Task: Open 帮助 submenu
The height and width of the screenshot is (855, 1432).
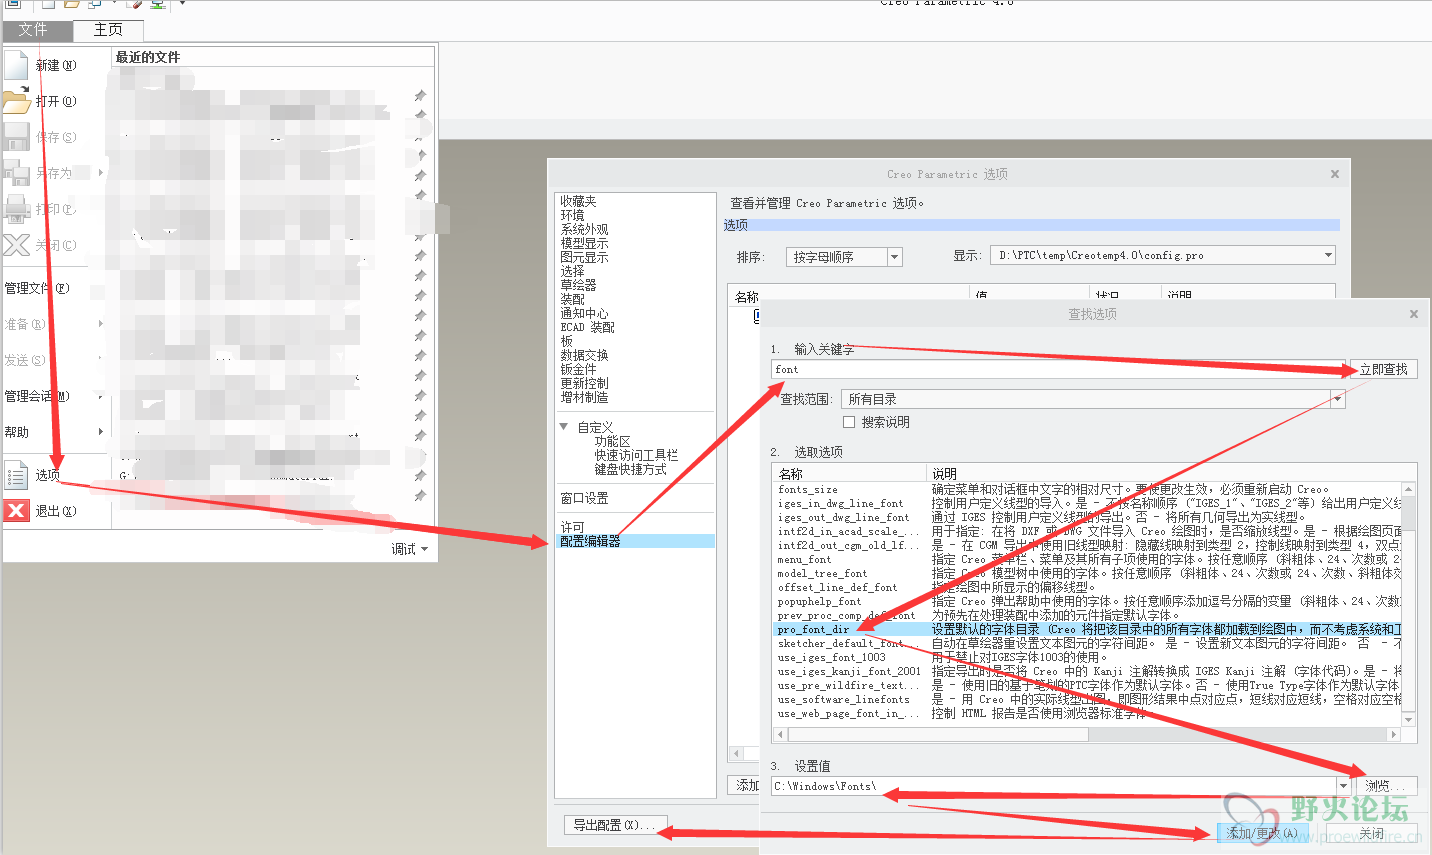Action: [54, 432]
